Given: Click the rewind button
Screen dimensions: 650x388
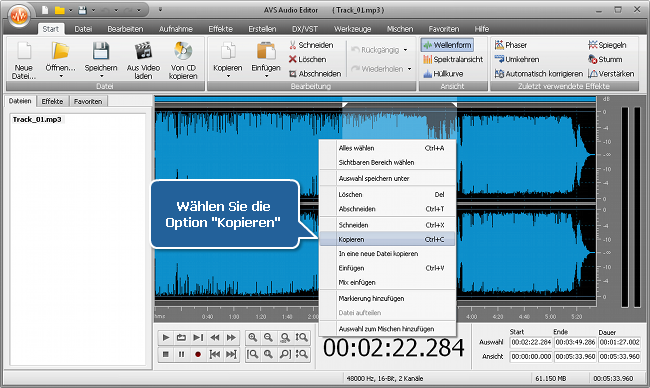Looking at the screenshot, I should coord(214,337).
